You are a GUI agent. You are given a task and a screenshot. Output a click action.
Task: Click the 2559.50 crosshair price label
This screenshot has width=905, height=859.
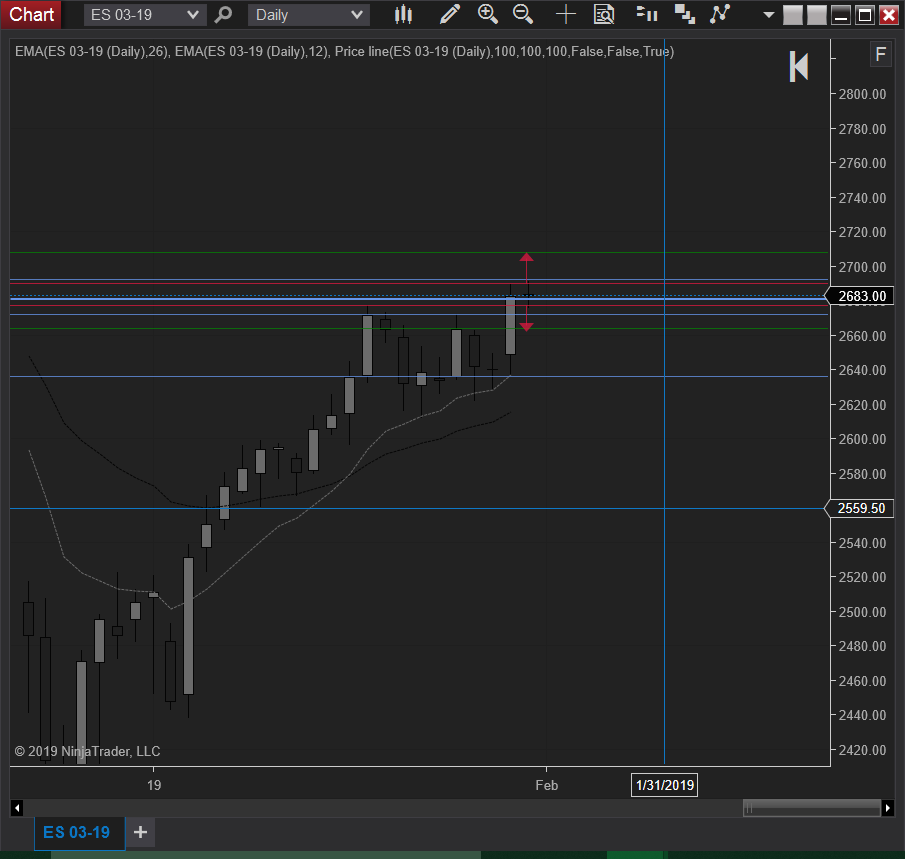(859, 508)
